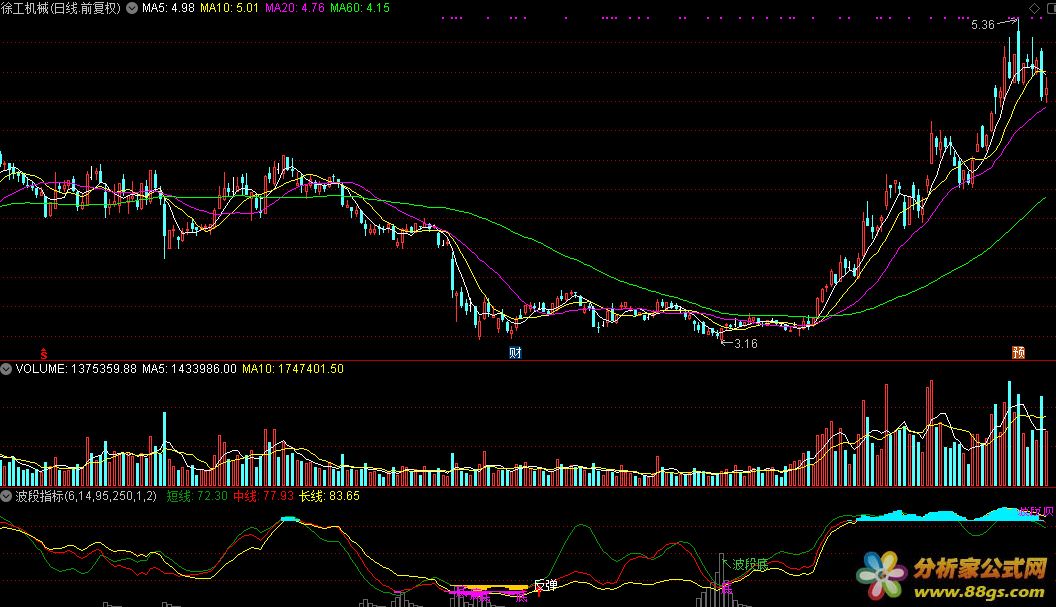The height and width of the screenshot is (607, 1056).
Task: Open the 波段指标 indicator chevron menu
Action: pyautogui.click(x=6, y=496)
